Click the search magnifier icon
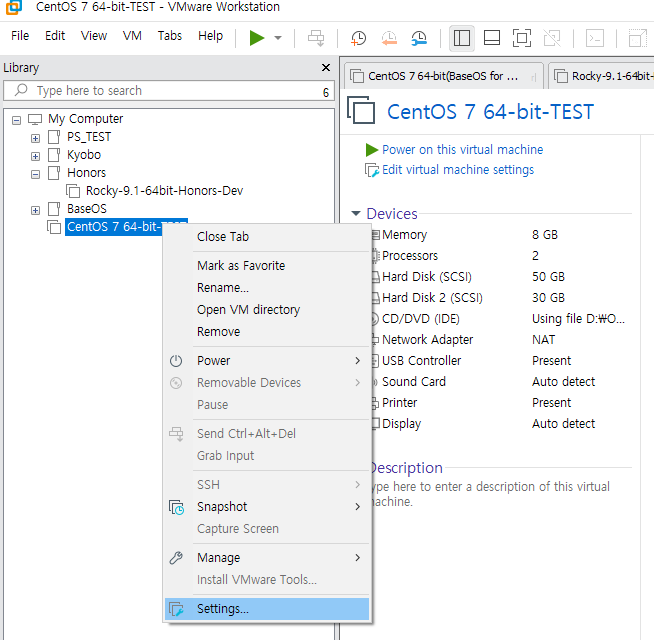 click(x=21, y=90)
